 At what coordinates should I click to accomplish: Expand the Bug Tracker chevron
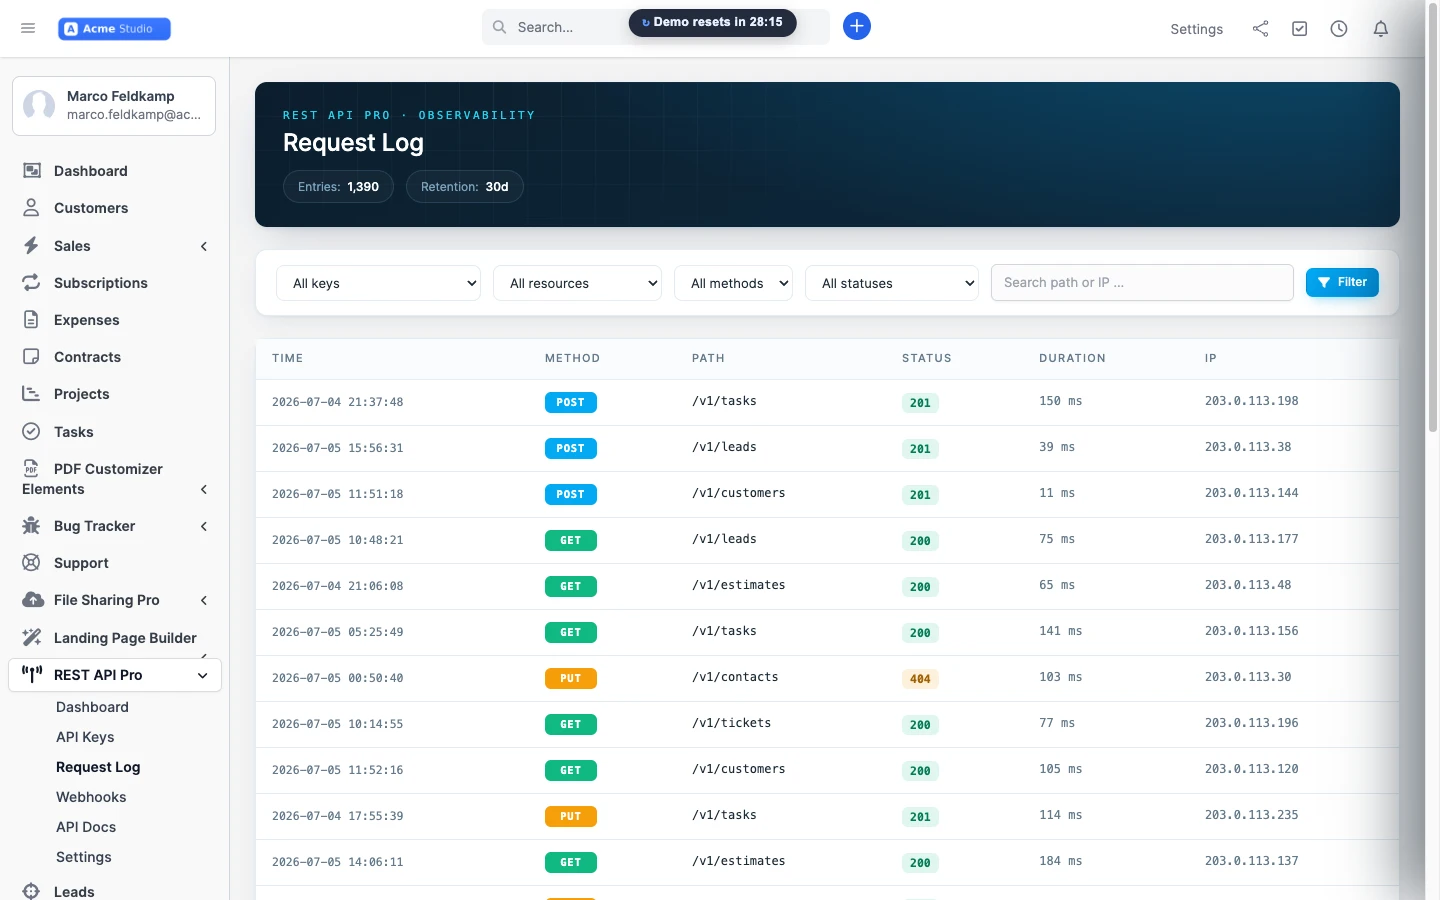tap(204, 526)
